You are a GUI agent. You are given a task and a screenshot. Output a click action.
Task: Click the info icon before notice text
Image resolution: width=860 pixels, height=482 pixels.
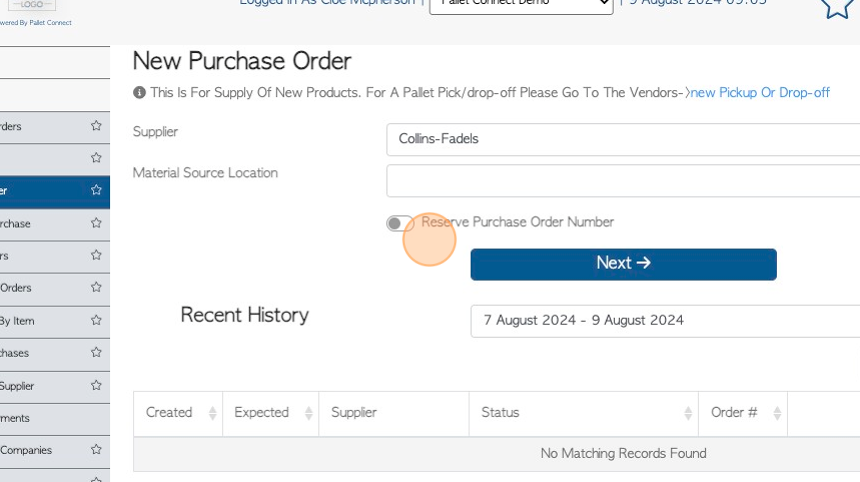[139, 93]
